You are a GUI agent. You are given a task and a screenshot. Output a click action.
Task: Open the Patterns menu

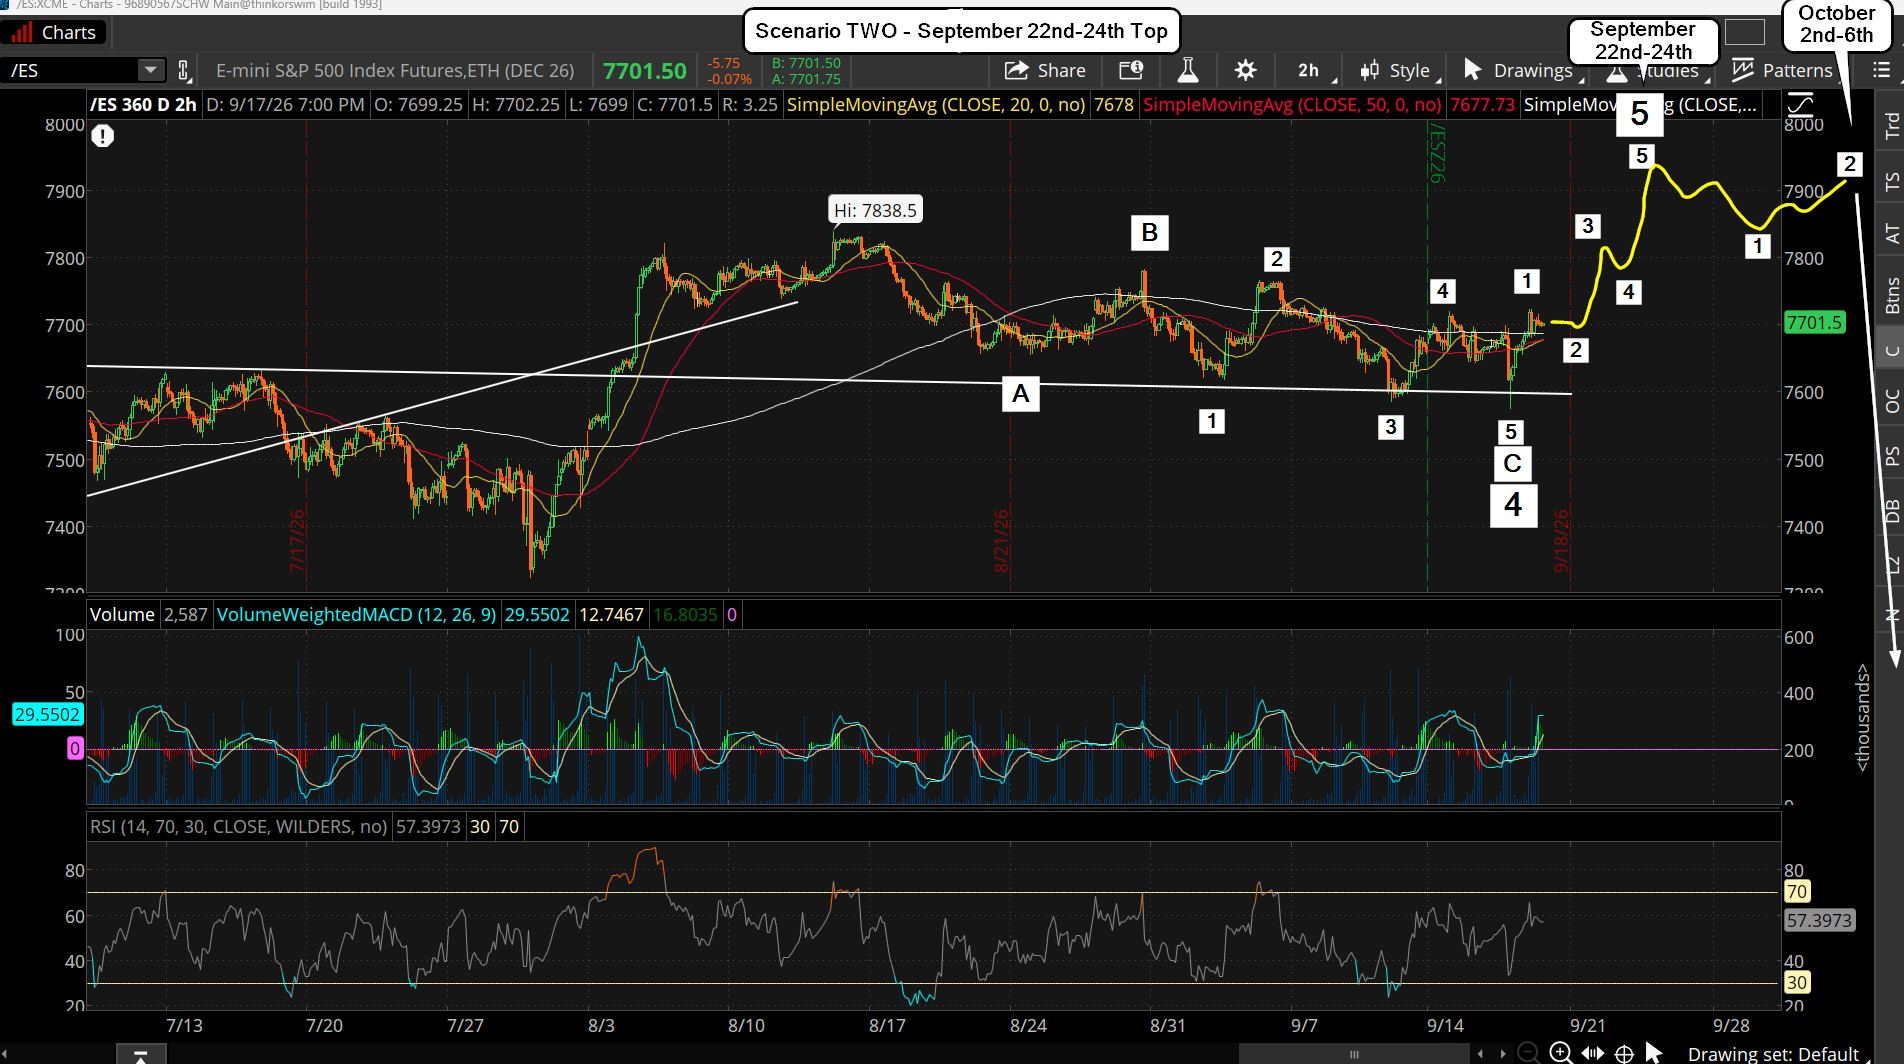coord(1785,70)
